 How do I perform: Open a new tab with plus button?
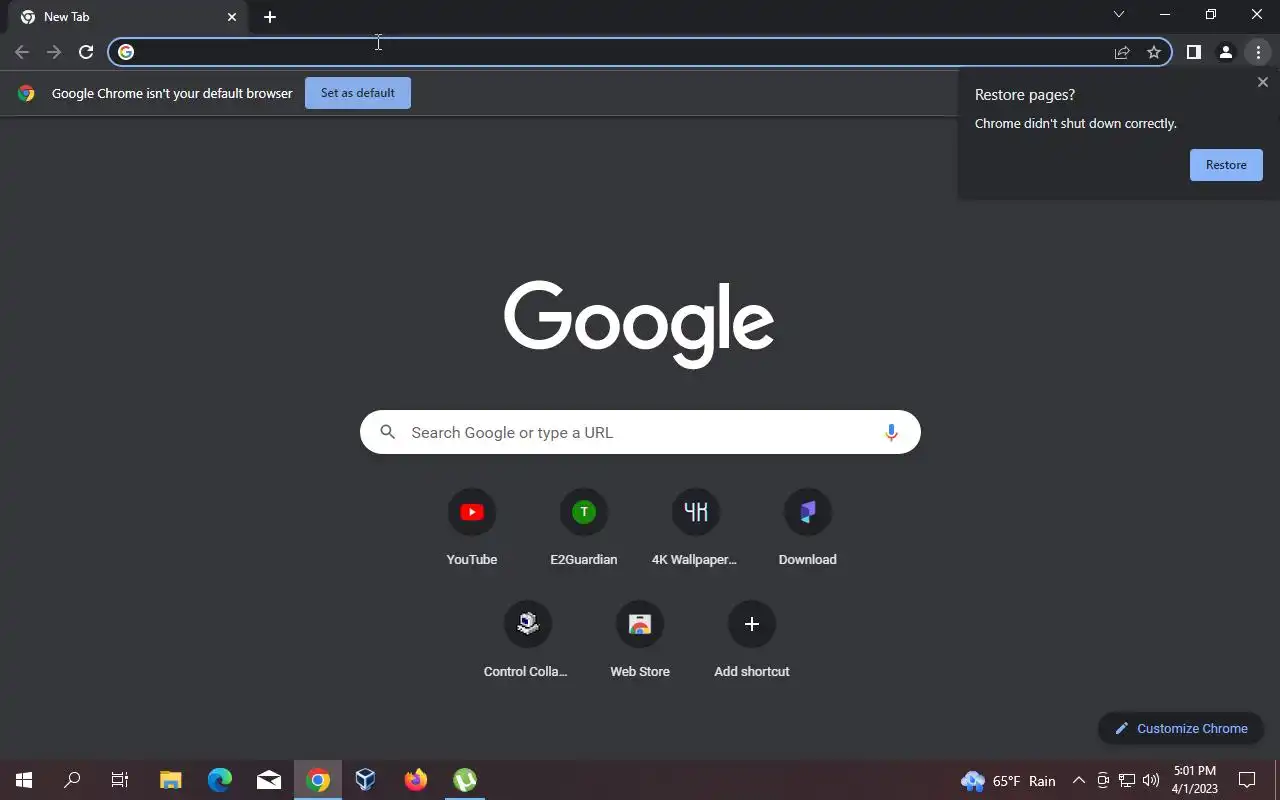(x=270, y=17)
